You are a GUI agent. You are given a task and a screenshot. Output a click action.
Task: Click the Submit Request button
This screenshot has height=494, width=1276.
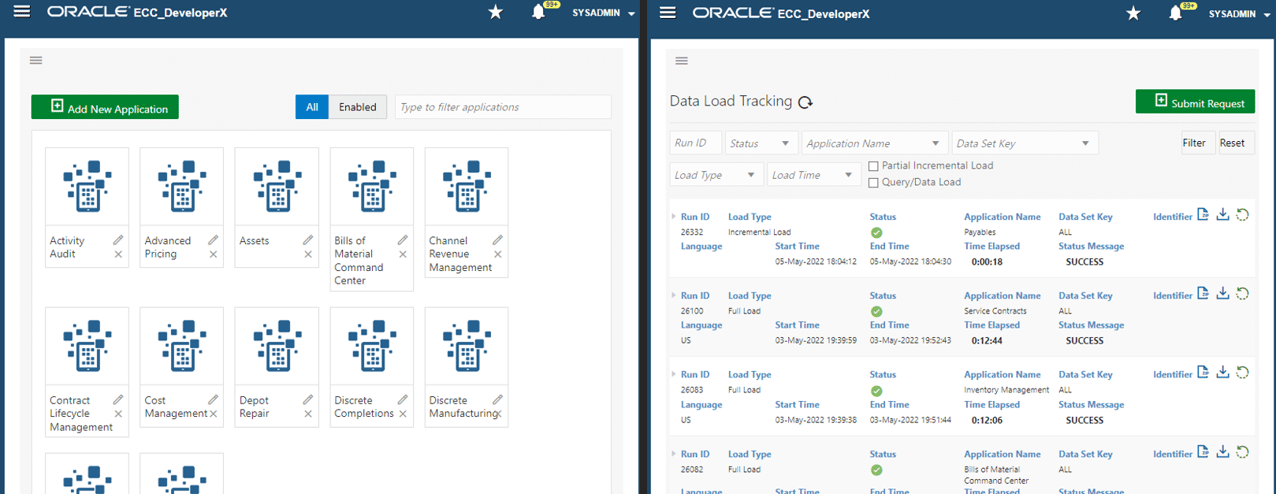coord(1195,102)
